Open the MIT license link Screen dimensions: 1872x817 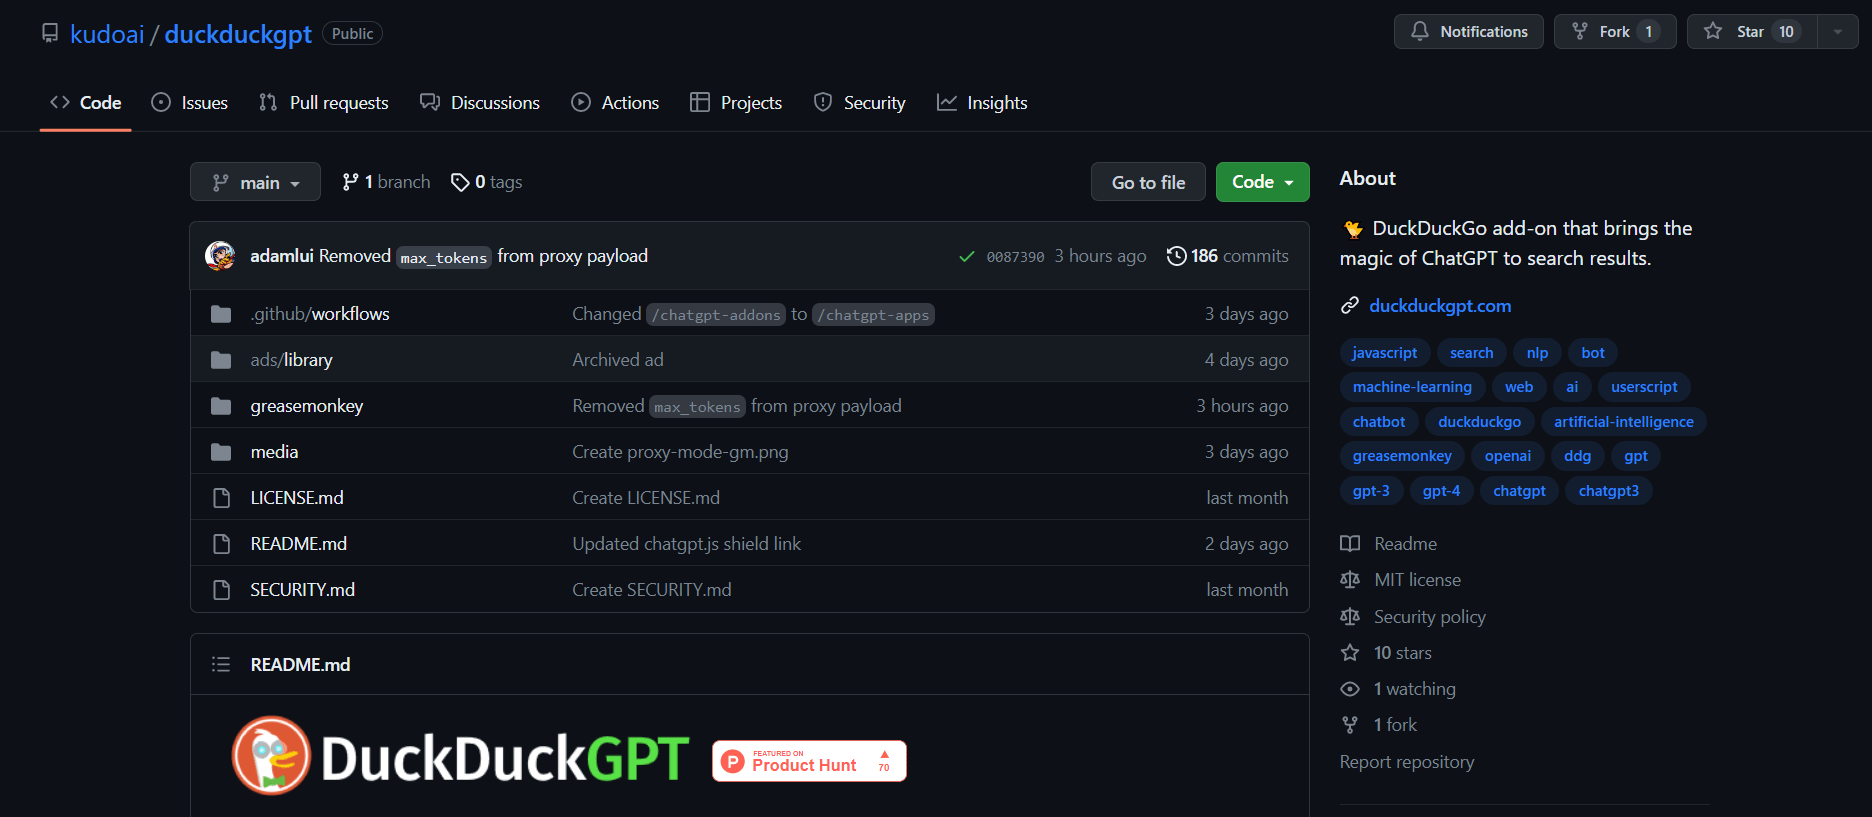(x=1400, y=580)
